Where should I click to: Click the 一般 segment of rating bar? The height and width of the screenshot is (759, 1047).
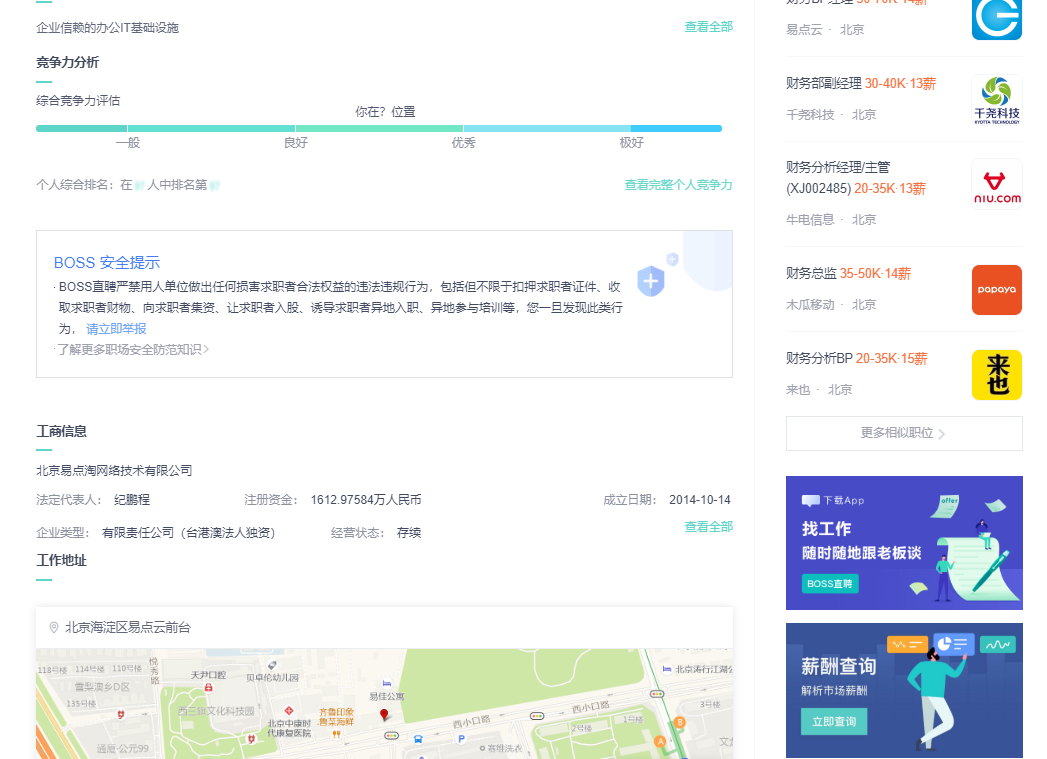click(x=81, y=128)
